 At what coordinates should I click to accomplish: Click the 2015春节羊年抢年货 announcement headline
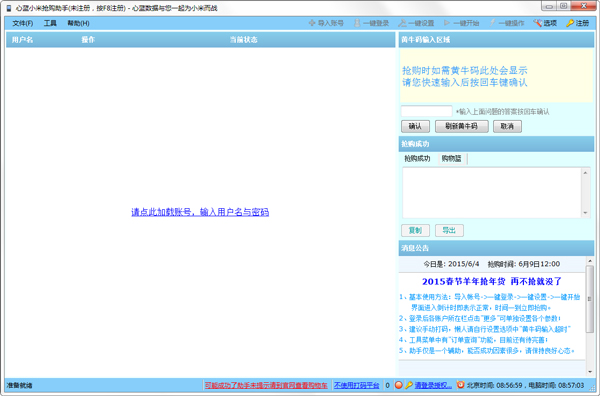[492, 282]
